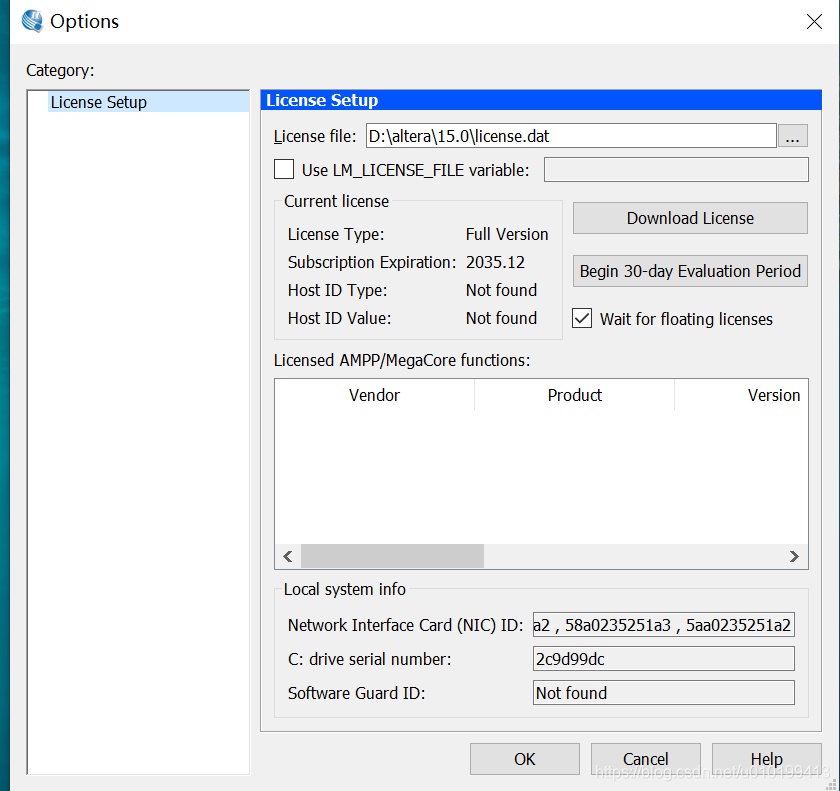The height and width of the screenshot is (791, 840).
Task: Click the left arrow of the horizontal scrollbar
Action: point(288,556)
